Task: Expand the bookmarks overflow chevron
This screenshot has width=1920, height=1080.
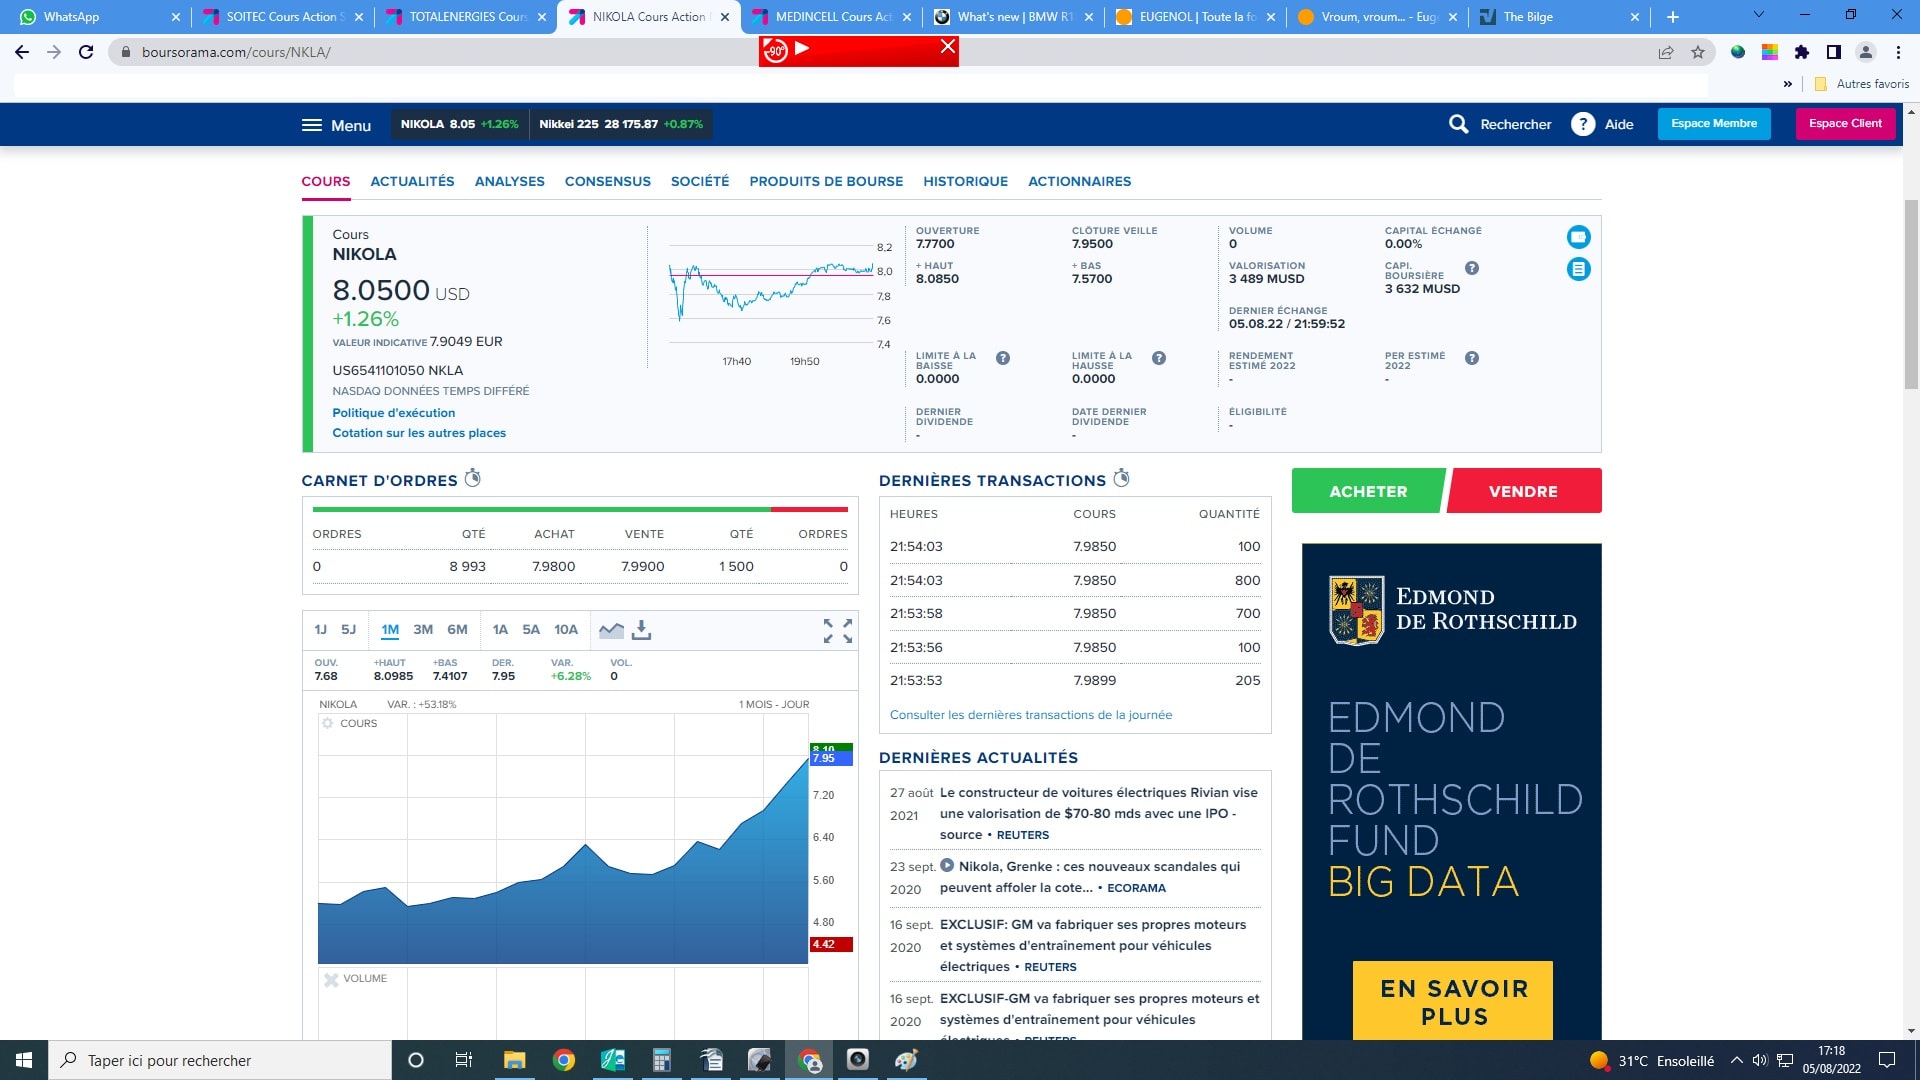Action: (x=1787, y=84)
